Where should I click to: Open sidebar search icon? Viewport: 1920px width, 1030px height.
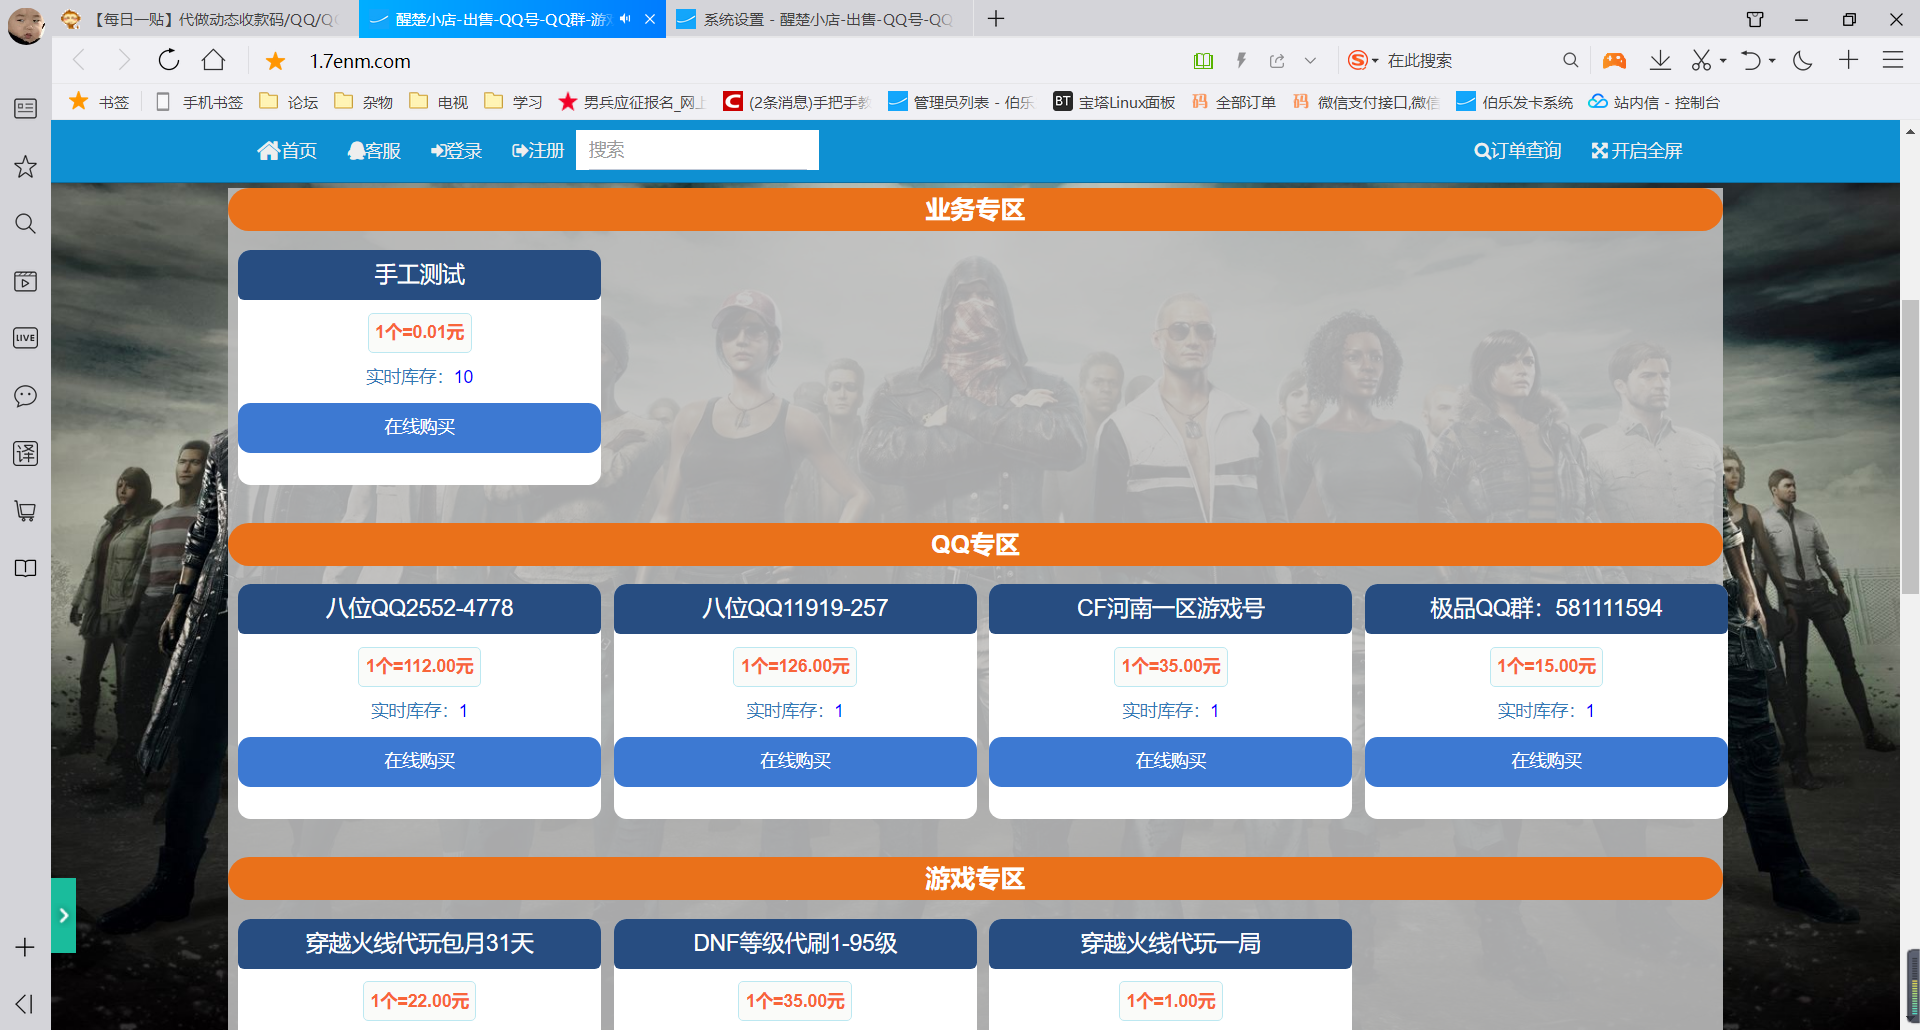tap(25, 223)
